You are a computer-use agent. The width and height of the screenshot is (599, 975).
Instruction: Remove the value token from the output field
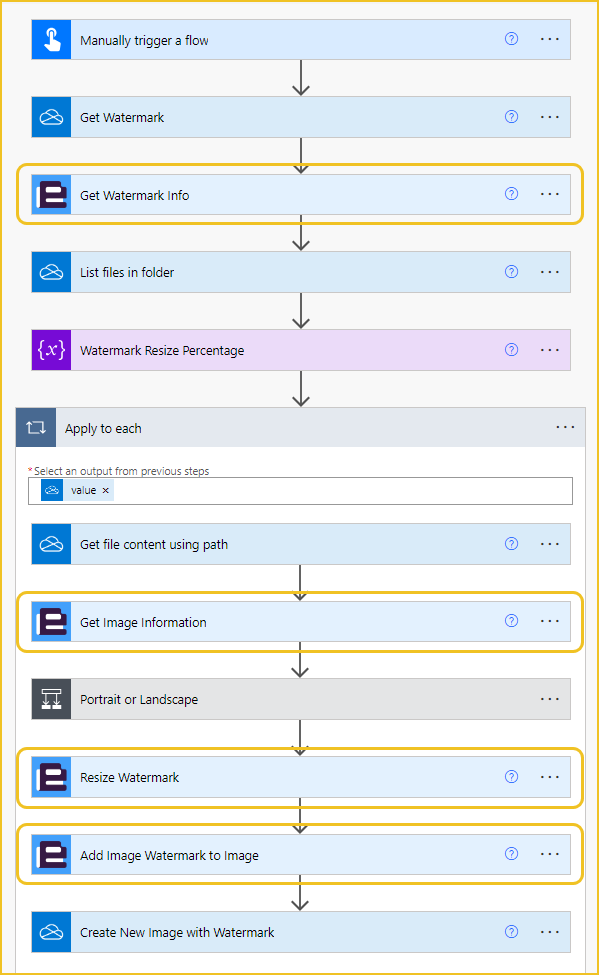[106, 491]
